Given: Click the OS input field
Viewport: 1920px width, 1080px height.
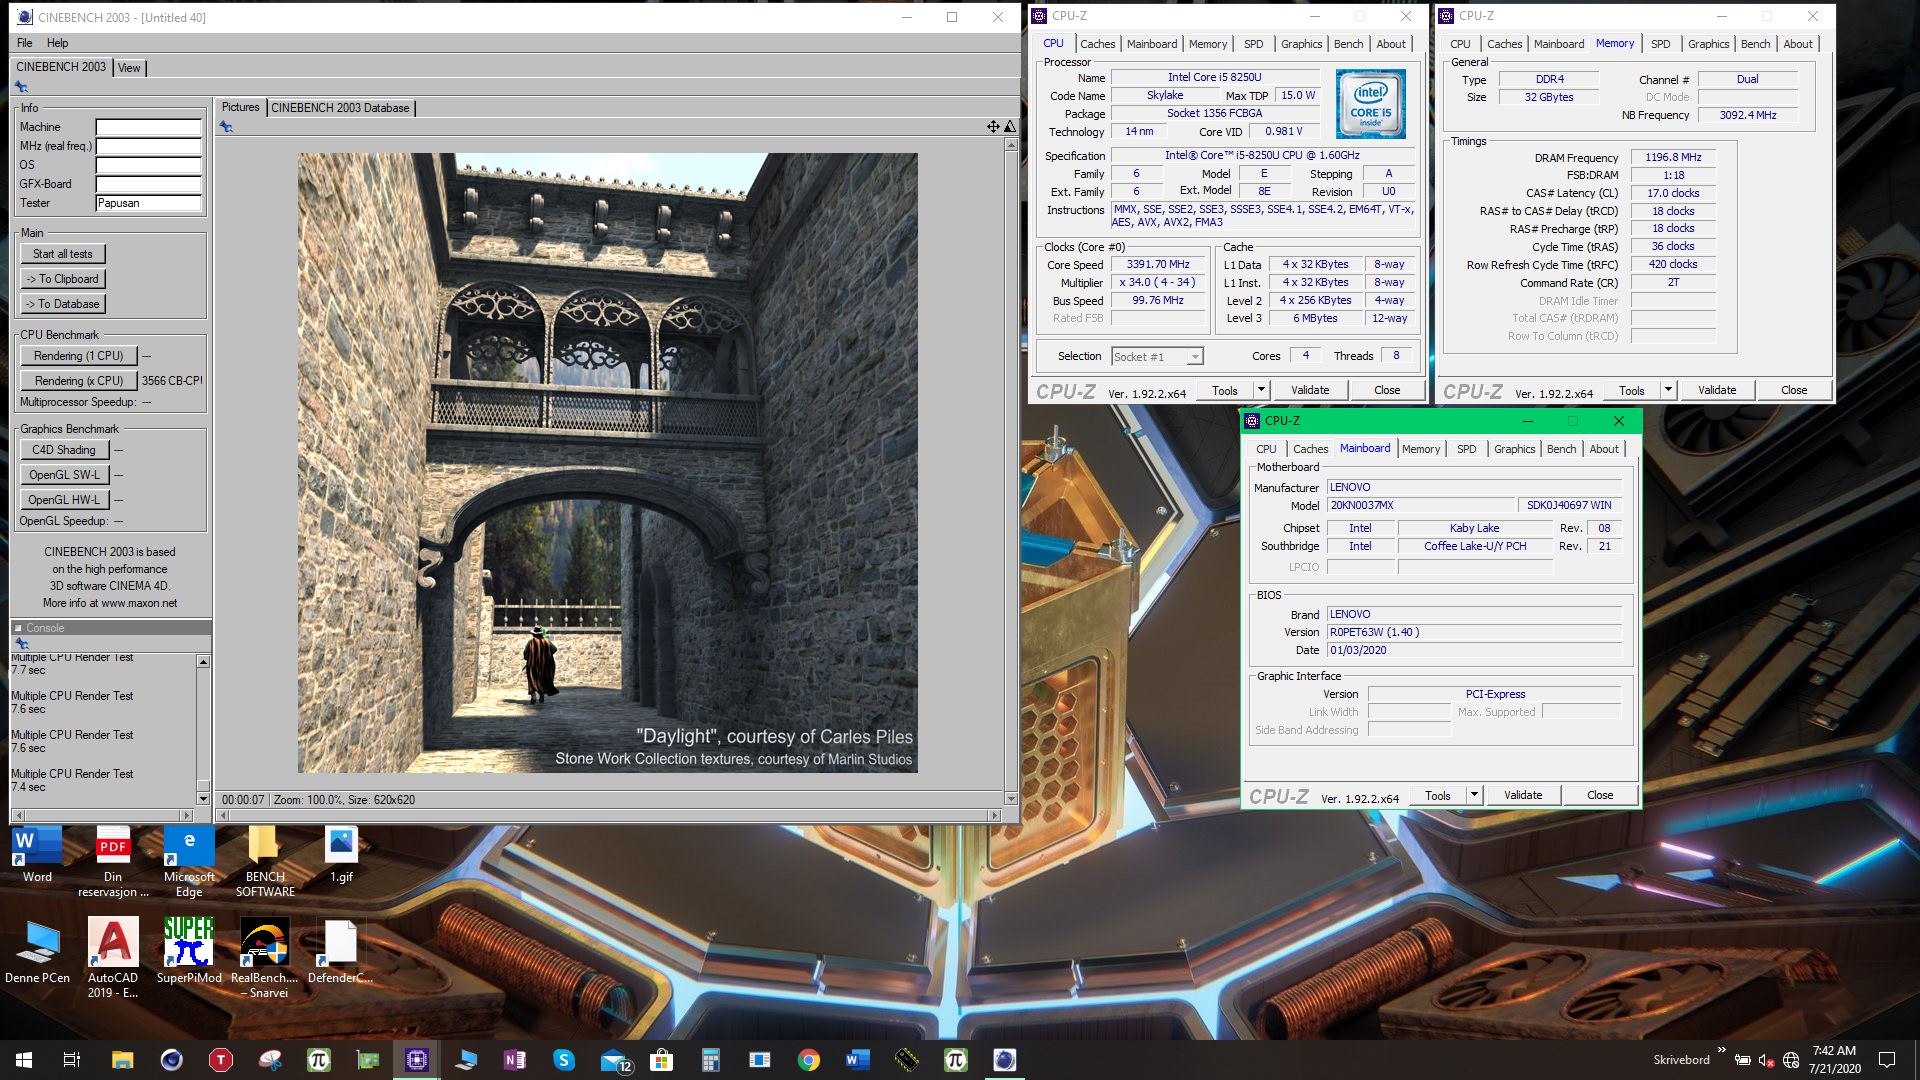Looking at the screenshot, I should (x=149, y=165).
